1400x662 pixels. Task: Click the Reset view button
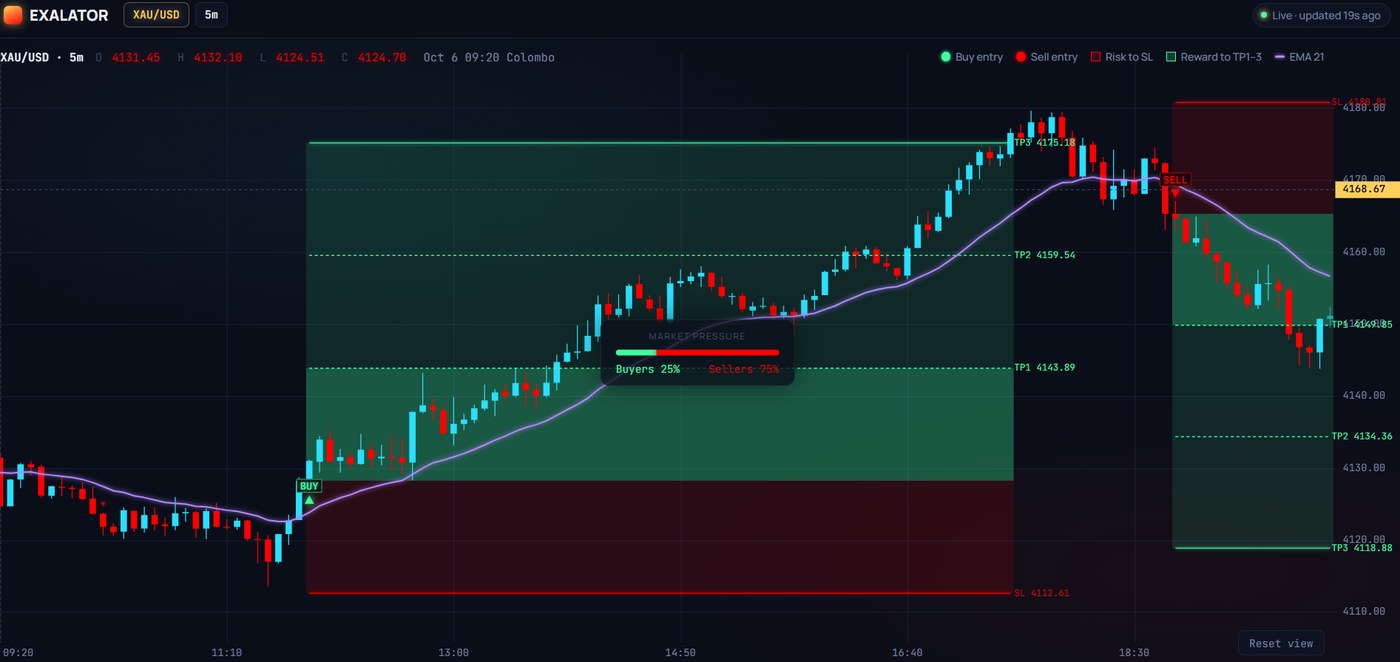(1281, 643)
